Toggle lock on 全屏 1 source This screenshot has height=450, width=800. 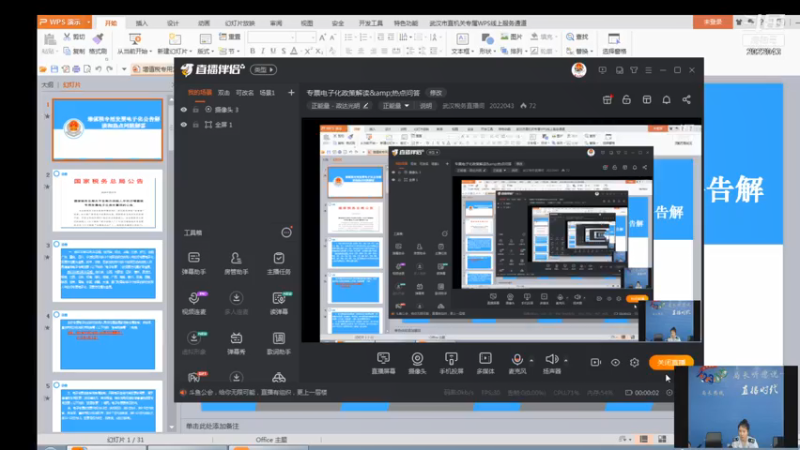[x=195, y=124]
